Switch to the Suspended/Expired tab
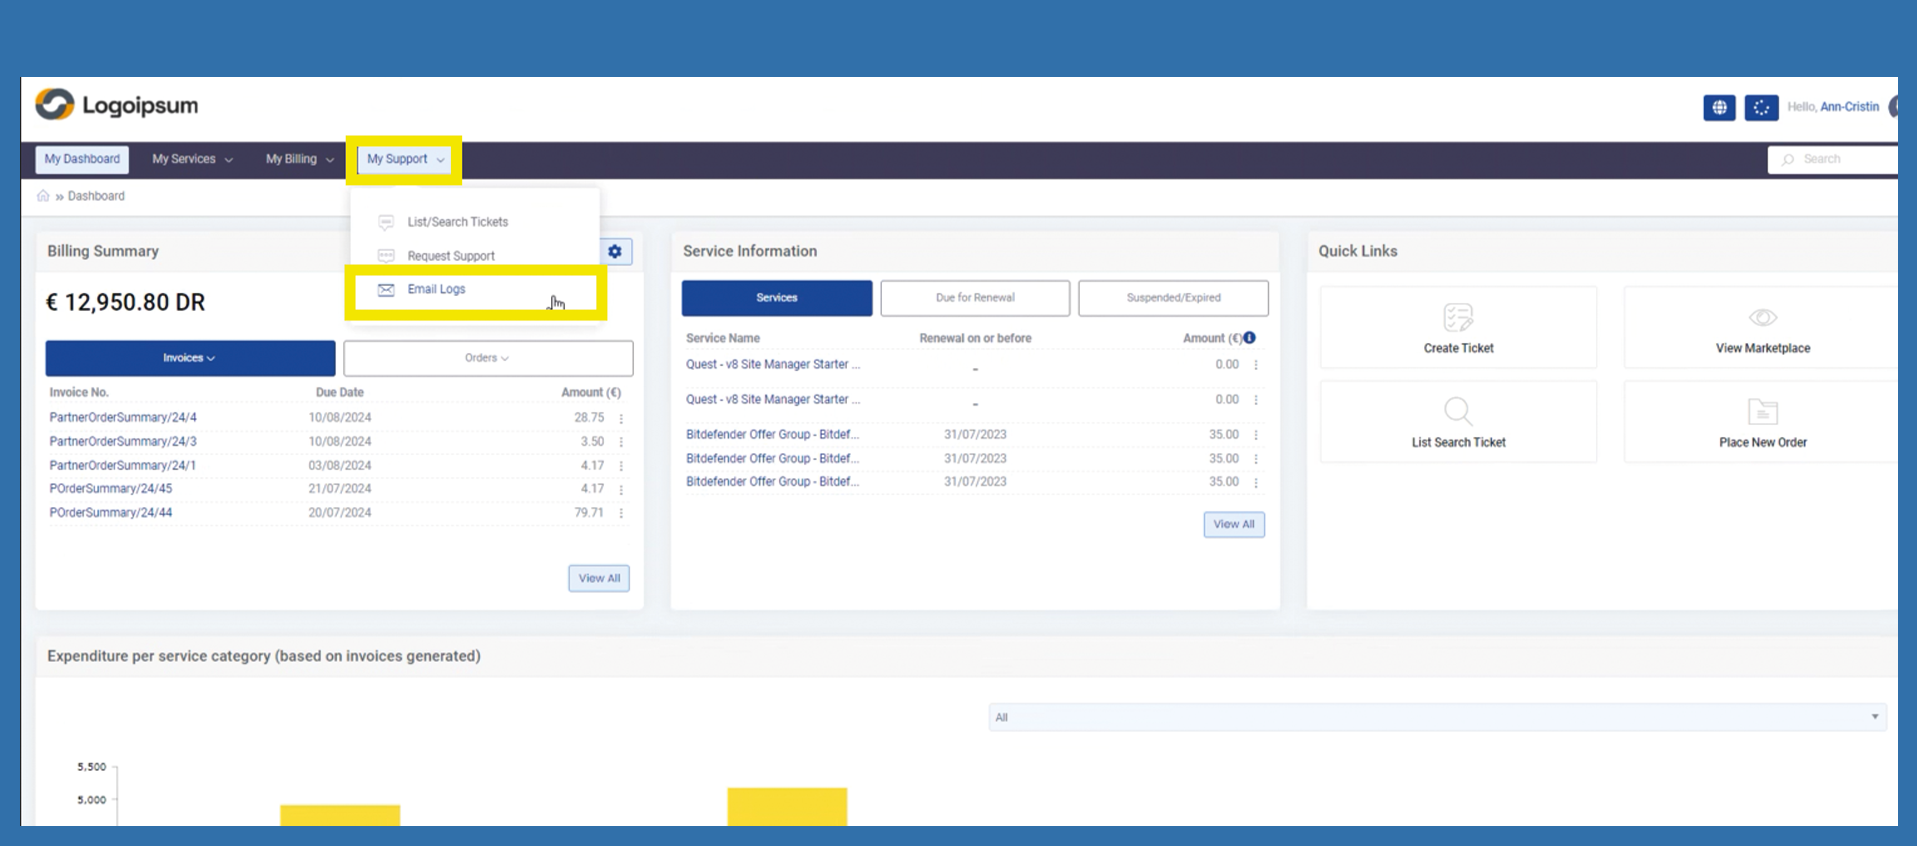The height and width of the screenshot is (846, 1917). coord(1172,298)
